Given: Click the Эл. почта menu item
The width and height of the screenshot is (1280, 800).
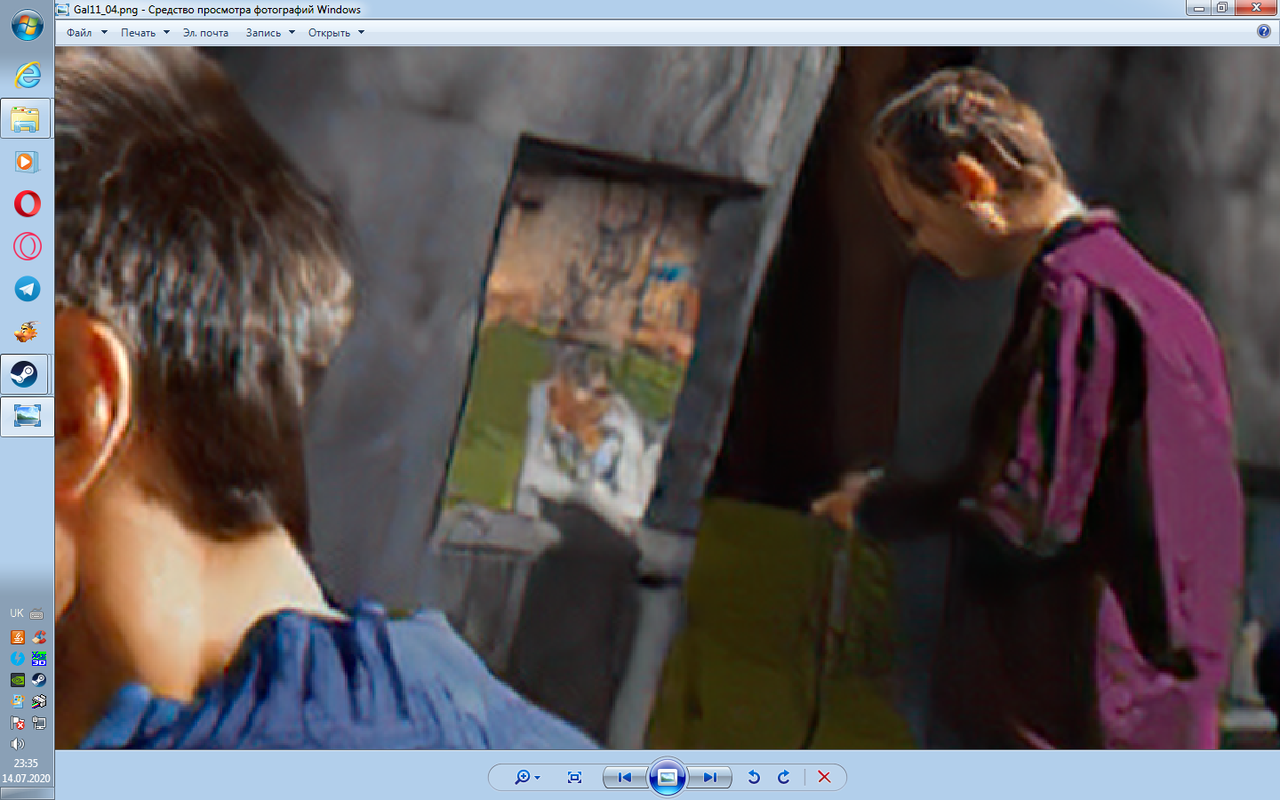Looking at the screenshot, I should (x=205, y=32).
